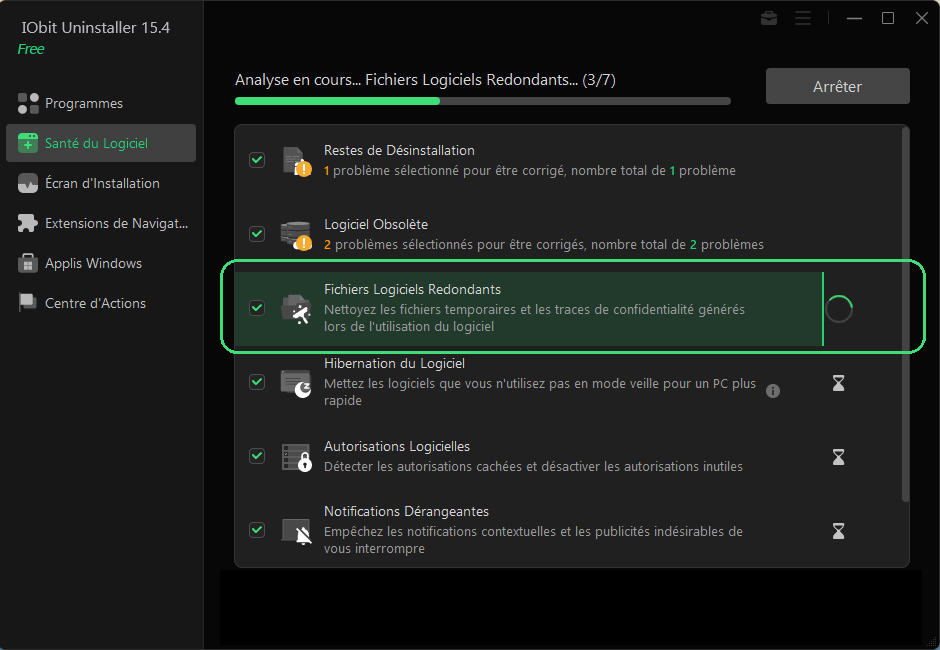Click the Hibernation du Logiciel title
The width and height of the screenshot is (940, 650).
[394, 363]
